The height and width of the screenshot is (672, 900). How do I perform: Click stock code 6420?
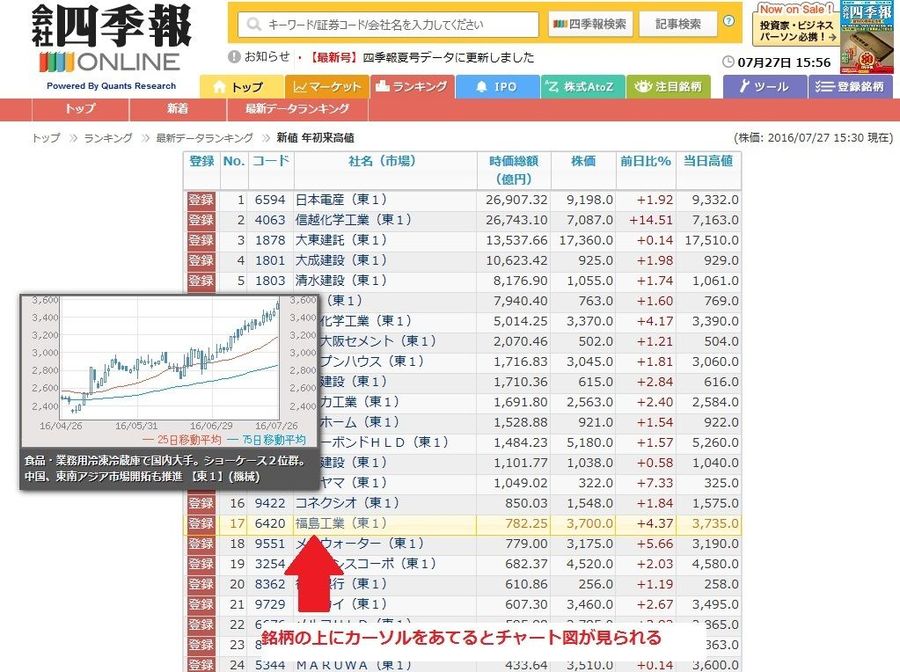(270, 523)
